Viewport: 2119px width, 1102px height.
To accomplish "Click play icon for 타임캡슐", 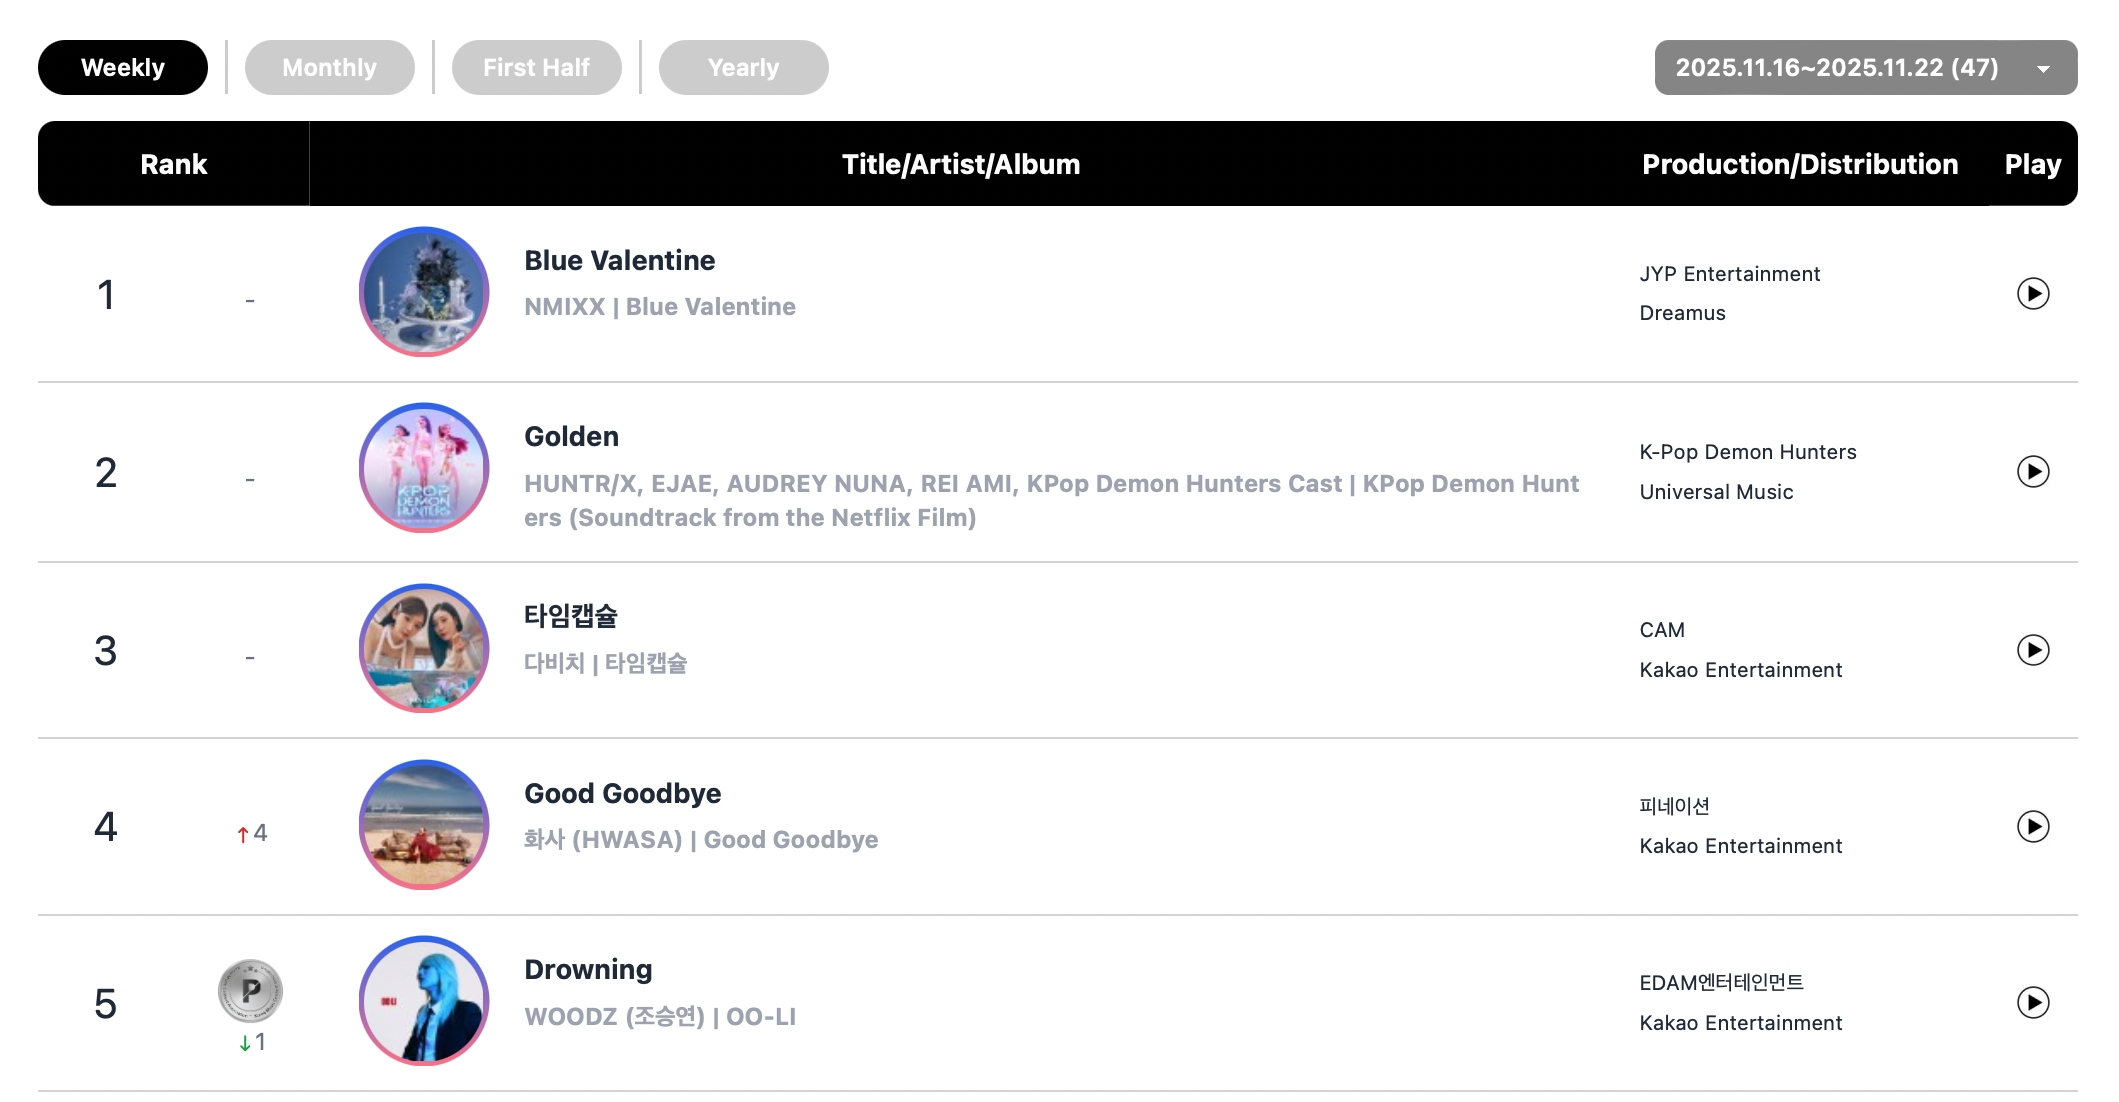I will click(2032, 650).
